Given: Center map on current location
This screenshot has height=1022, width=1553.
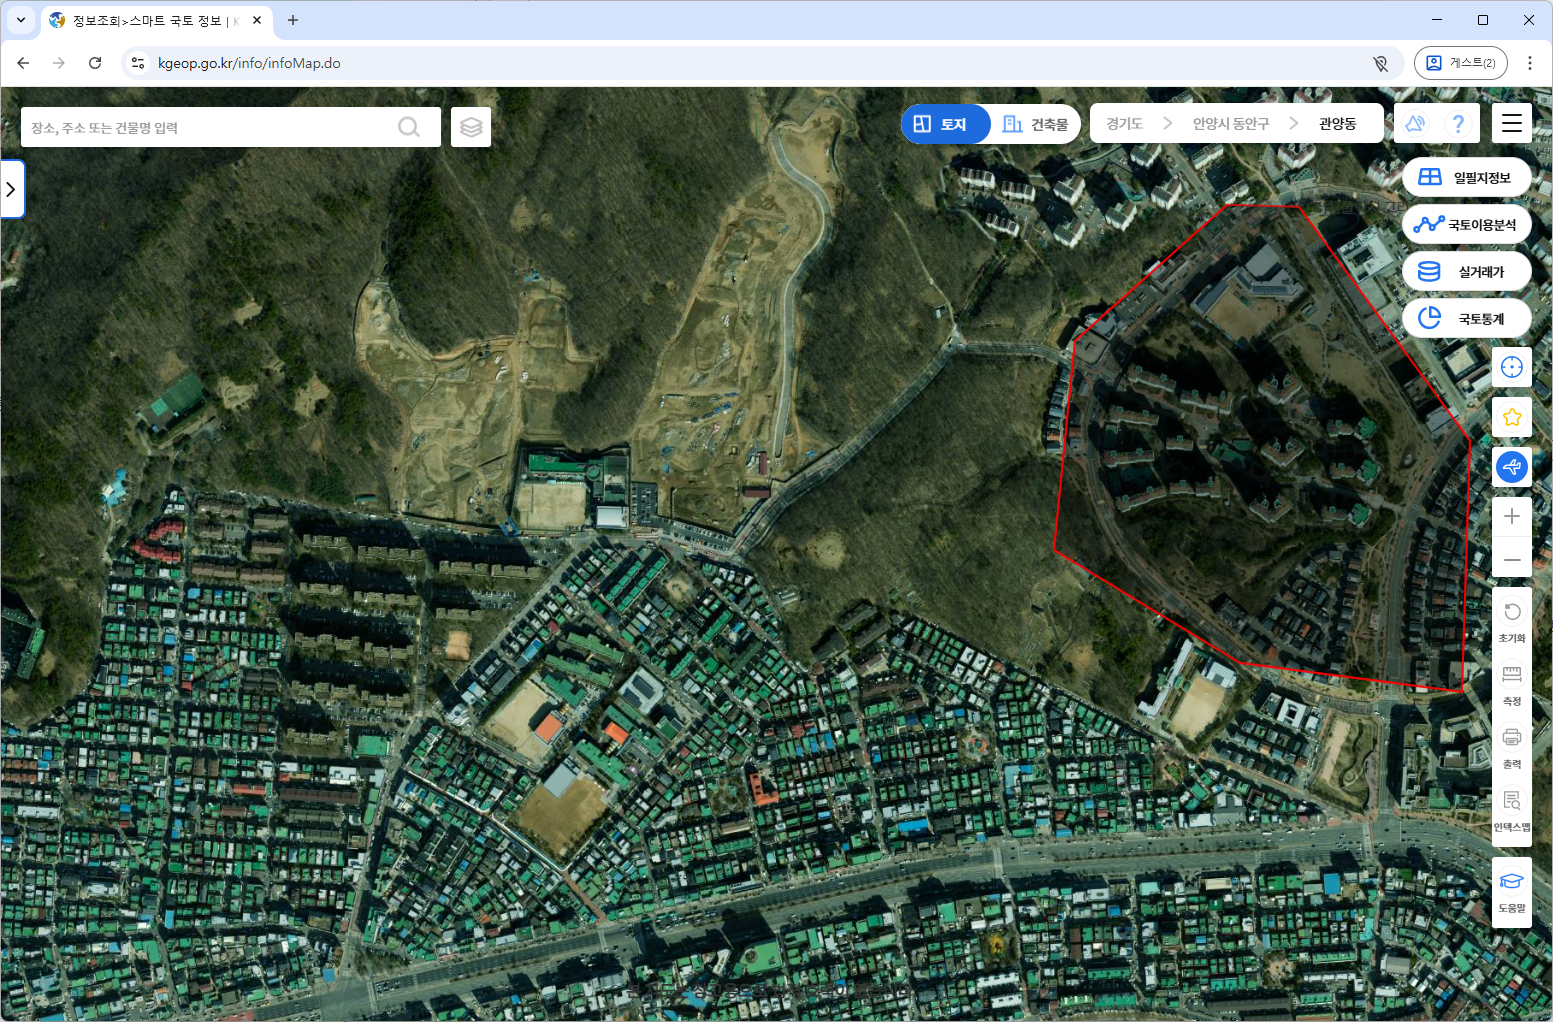Looking at the screenshot, I should (1512, 367).
